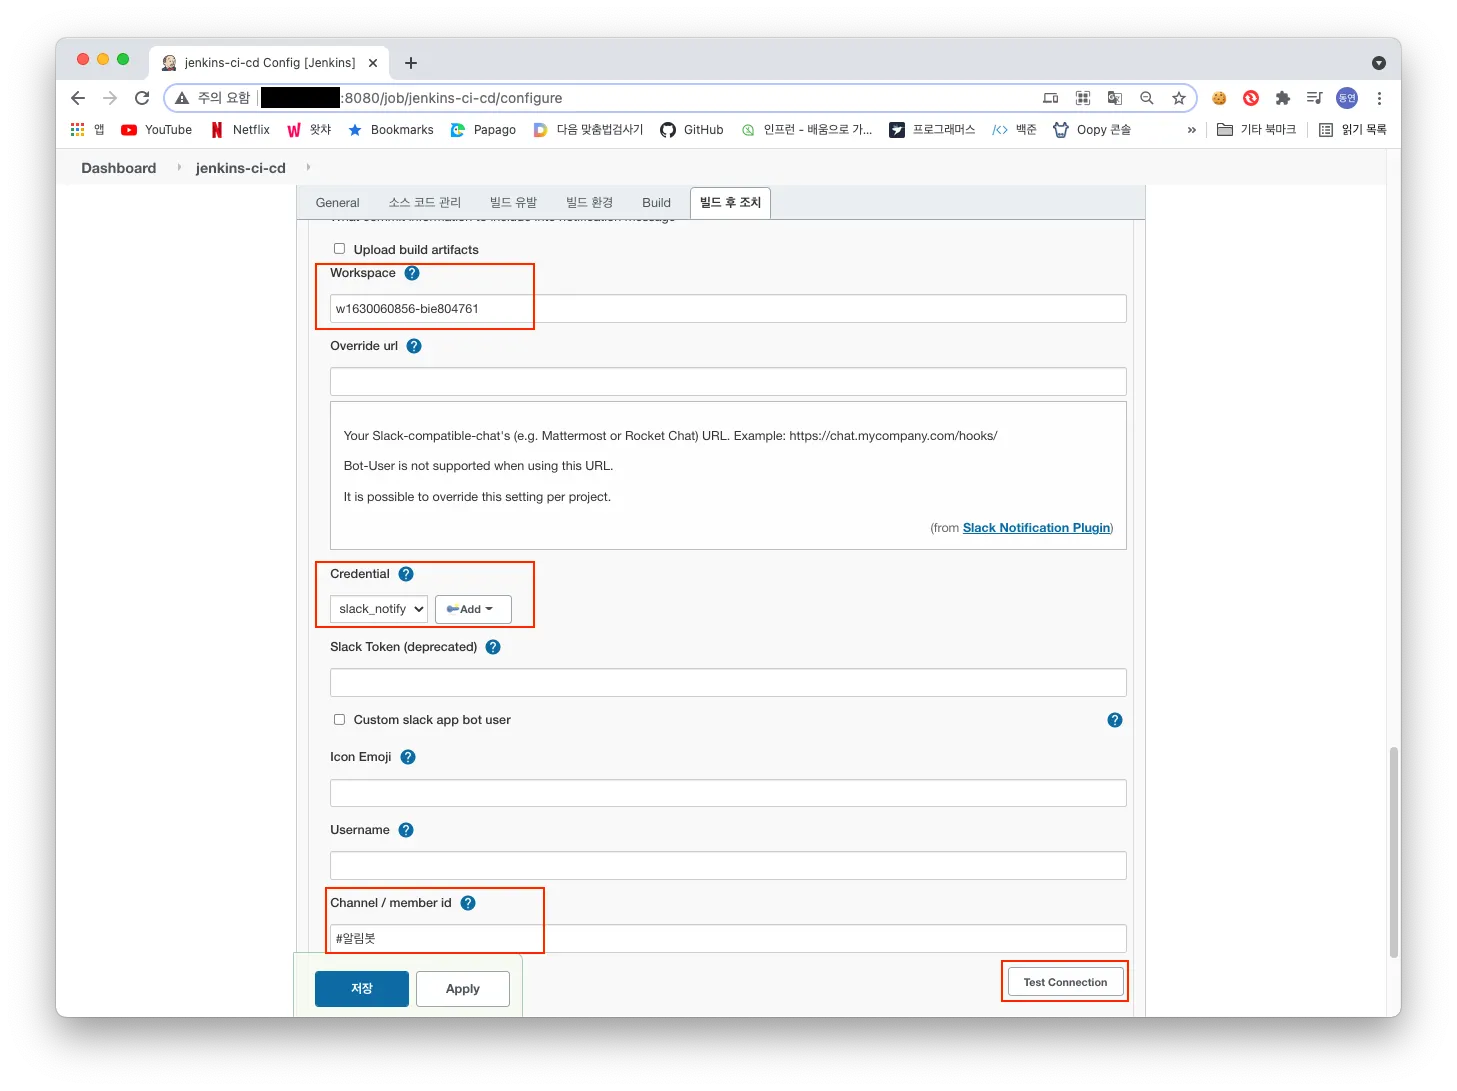Switch to the 빌드 유발 tab
The width and height of the screenshot is (1457, 1091).
click(513, 203)
